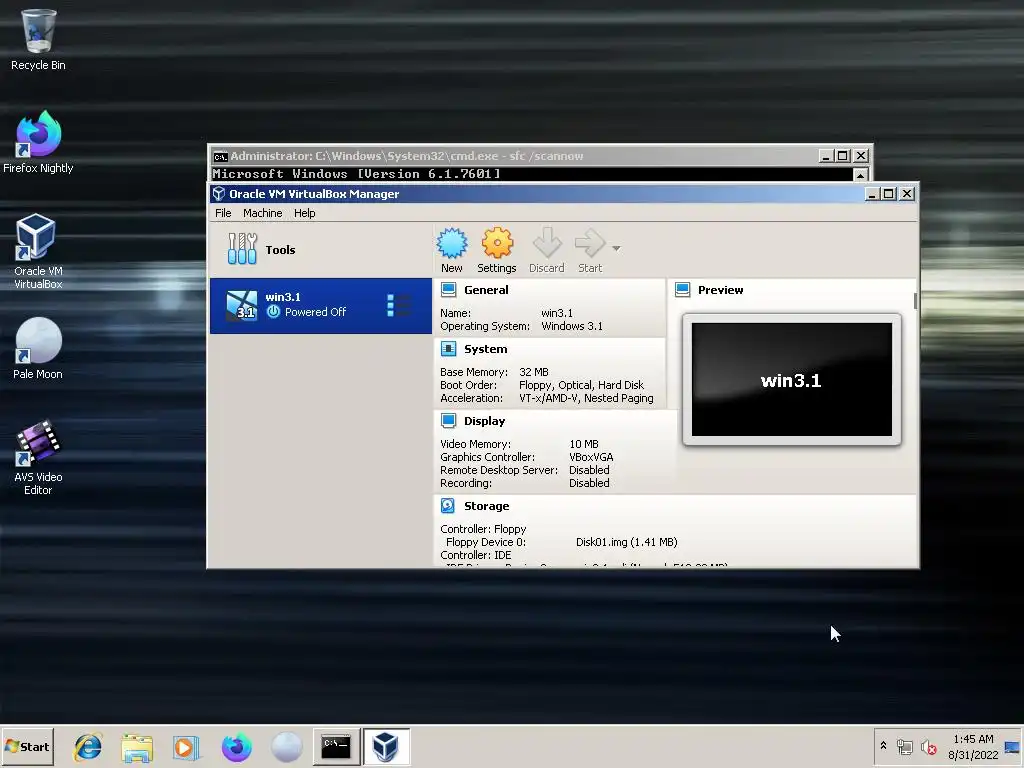Screen dimensions: 1024x768
Task: Click the Video Memory 10 MB value
Action: [x=584, y=444]
